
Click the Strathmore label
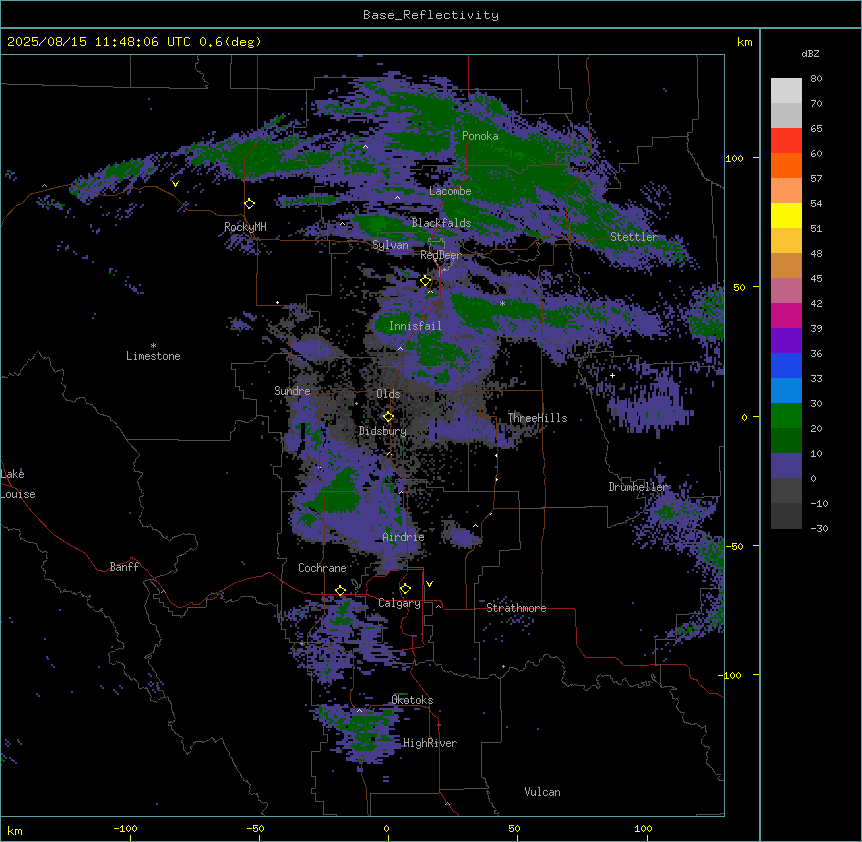(516, 608)
